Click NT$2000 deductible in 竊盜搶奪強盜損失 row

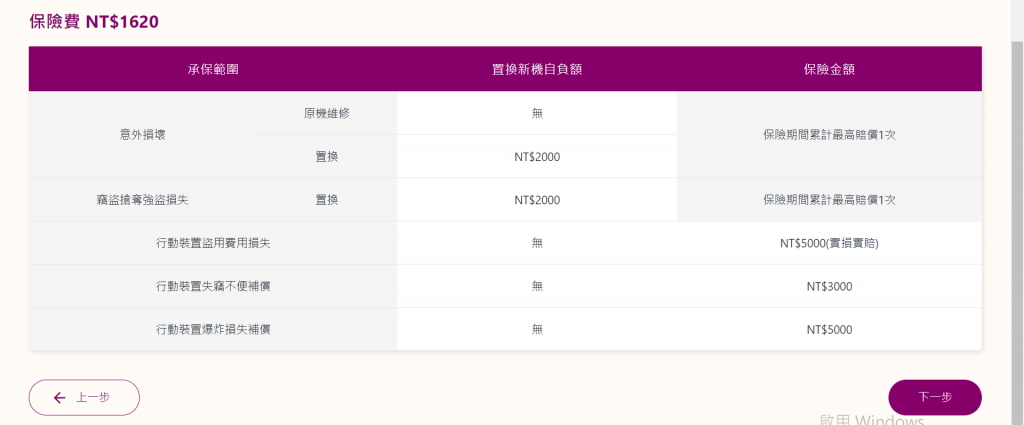[x=537, y=200]
